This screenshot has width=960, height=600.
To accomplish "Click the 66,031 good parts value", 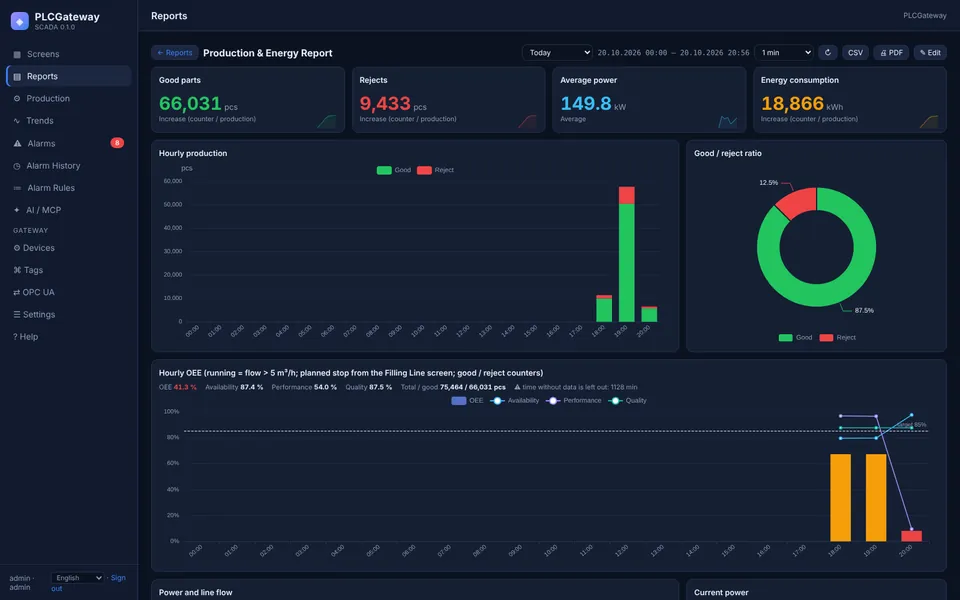I will pyautogui.click(x=190, y=103).
